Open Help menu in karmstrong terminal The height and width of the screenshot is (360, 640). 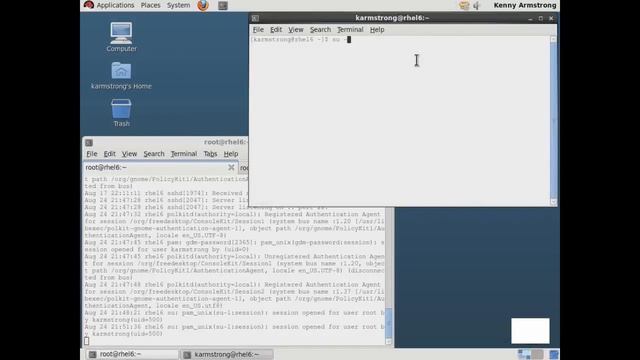(377, 29)
